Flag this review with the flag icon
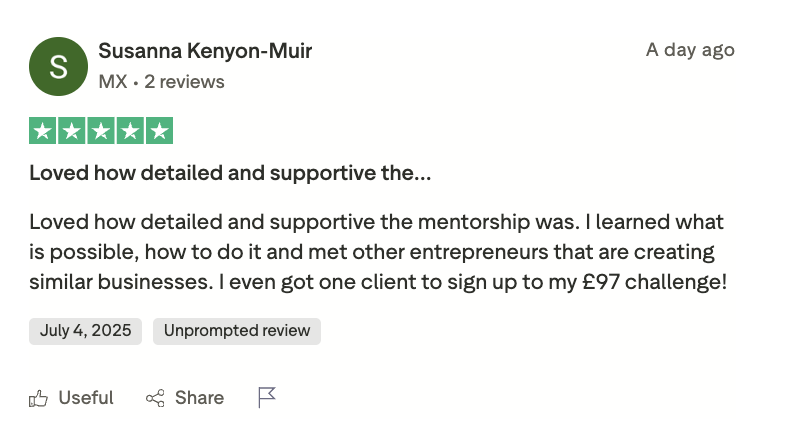Image resolution: width=798 pixels, height=430 pixels. (266, 398)
